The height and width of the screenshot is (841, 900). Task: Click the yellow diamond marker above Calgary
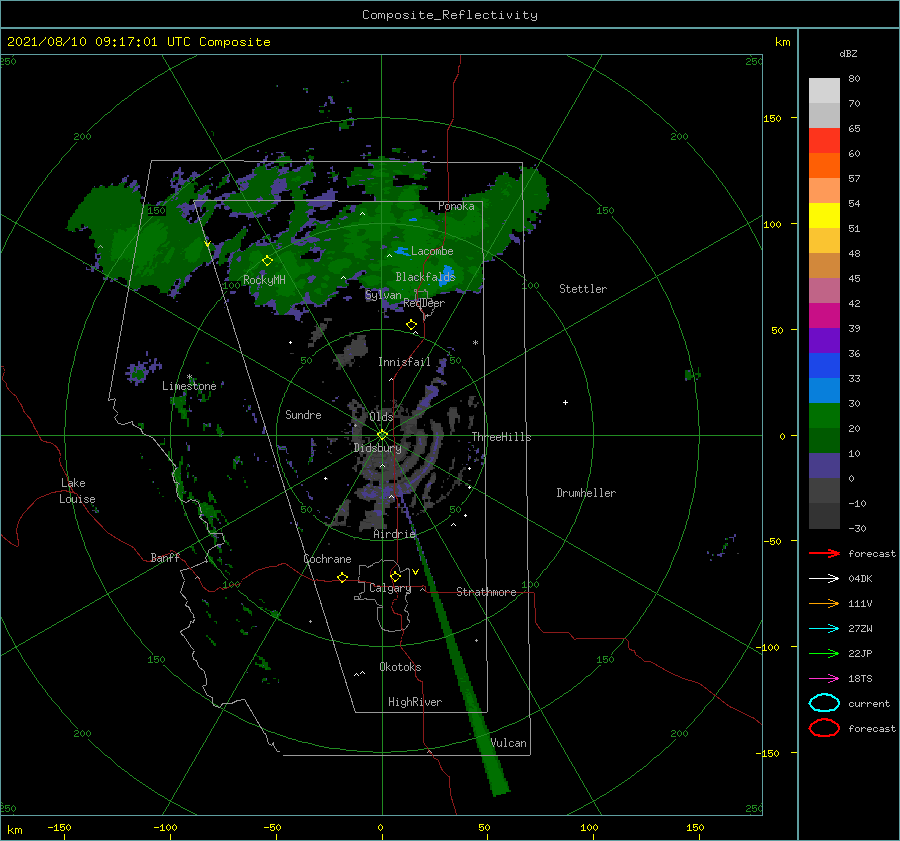[x=395, y=576]
